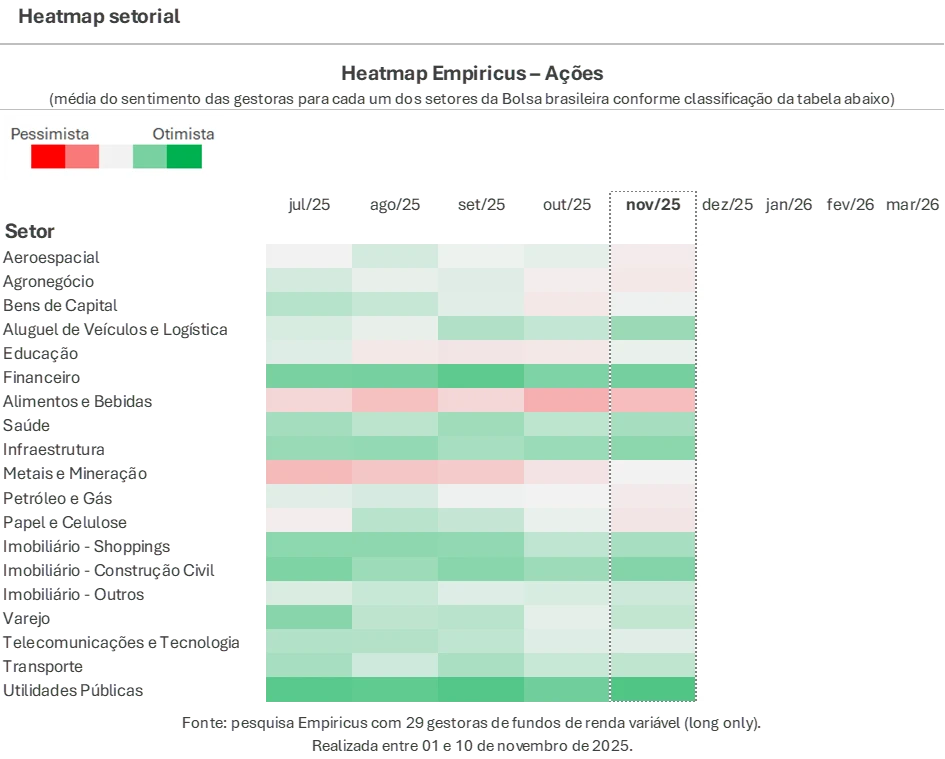Viewport: 945px width, 759px height.
Task: Select the light red legend swatch
Action: click(x=82, y=157)
